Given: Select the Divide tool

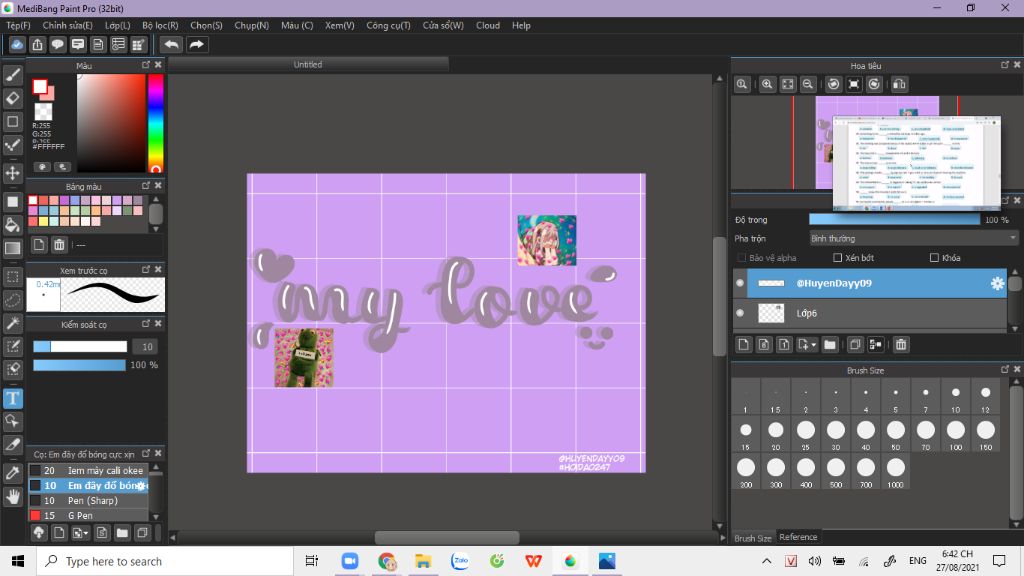Looking at the screenshot, I should pyautogui.click(x=12, y=445).
